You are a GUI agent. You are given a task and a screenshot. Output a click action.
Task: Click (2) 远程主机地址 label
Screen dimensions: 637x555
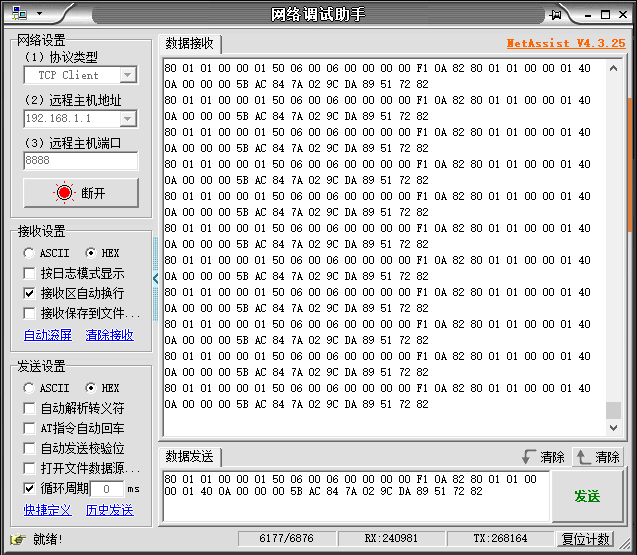(x=73, y=100)
